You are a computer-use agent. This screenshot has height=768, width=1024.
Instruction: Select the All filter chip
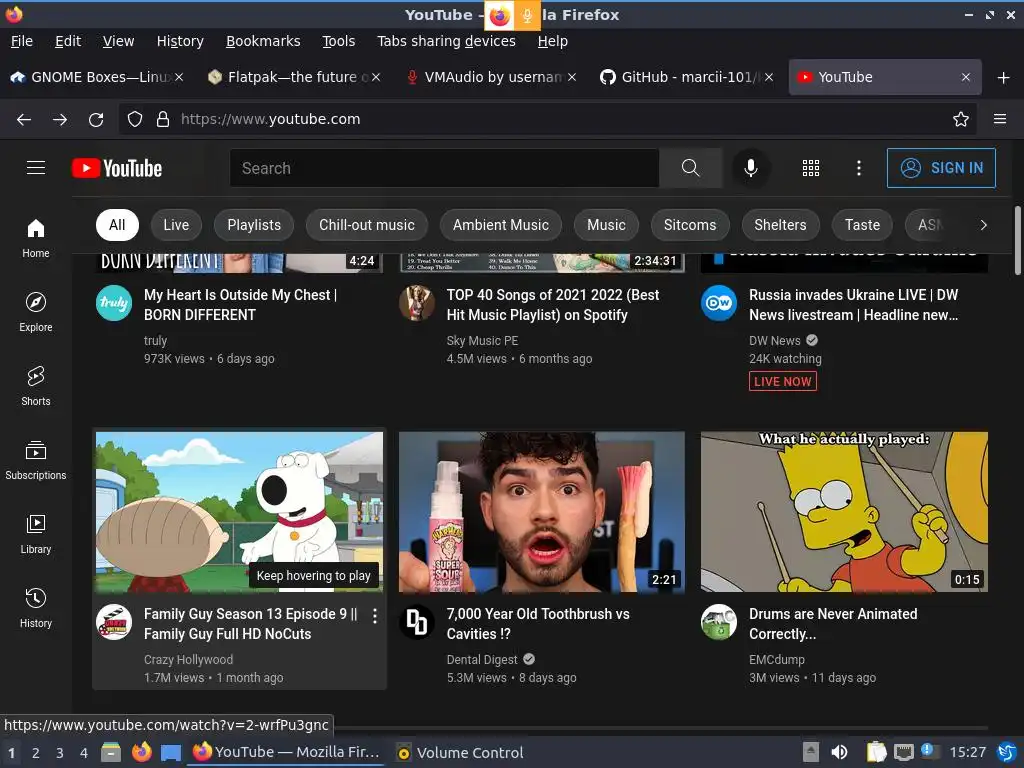click(117, 225)
